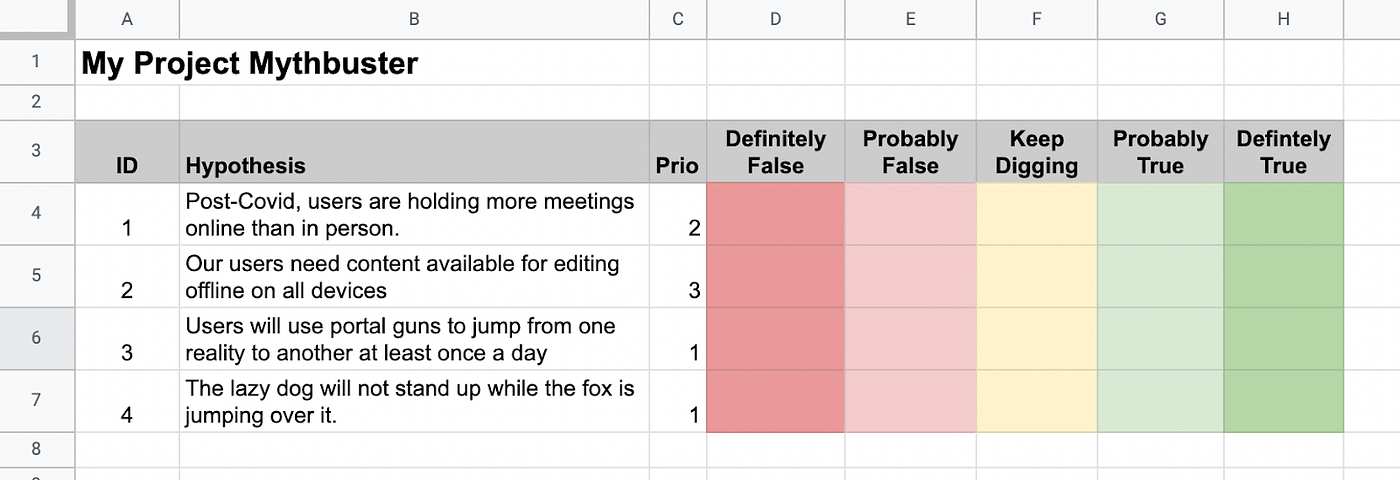Click the "Probably True" header cell

click(x=1160, y=152)
